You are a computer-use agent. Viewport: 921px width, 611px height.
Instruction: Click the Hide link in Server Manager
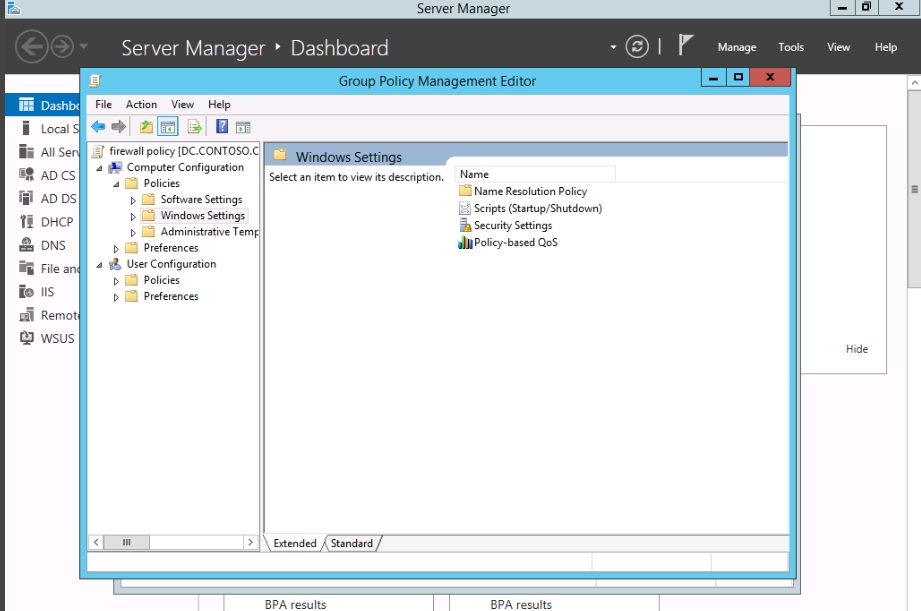(857, 349)
